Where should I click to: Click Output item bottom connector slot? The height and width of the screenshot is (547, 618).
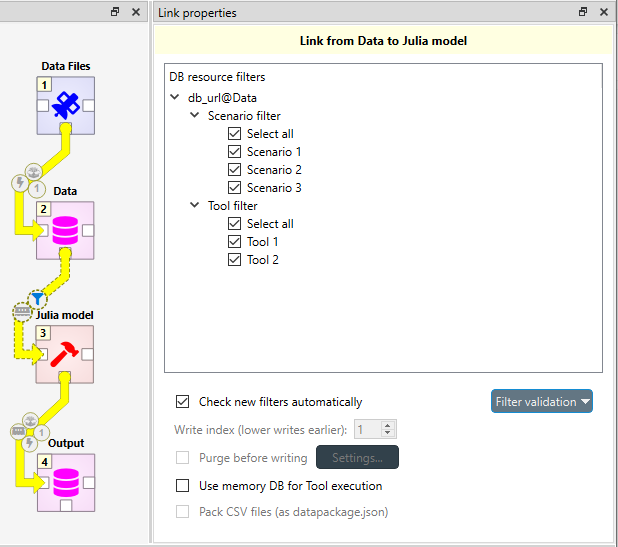point(66,505)
